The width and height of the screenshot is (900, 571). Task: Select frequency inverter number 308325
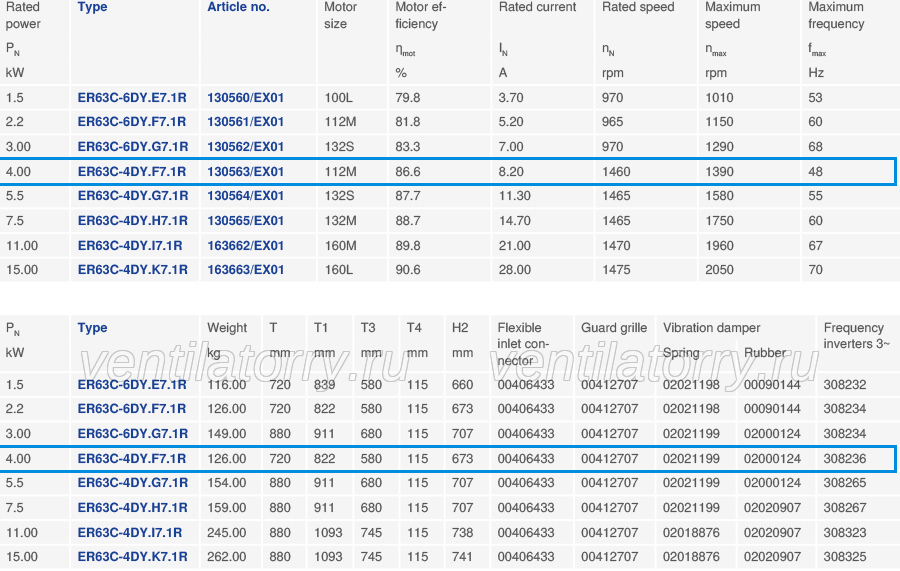[x=845, y=557]
